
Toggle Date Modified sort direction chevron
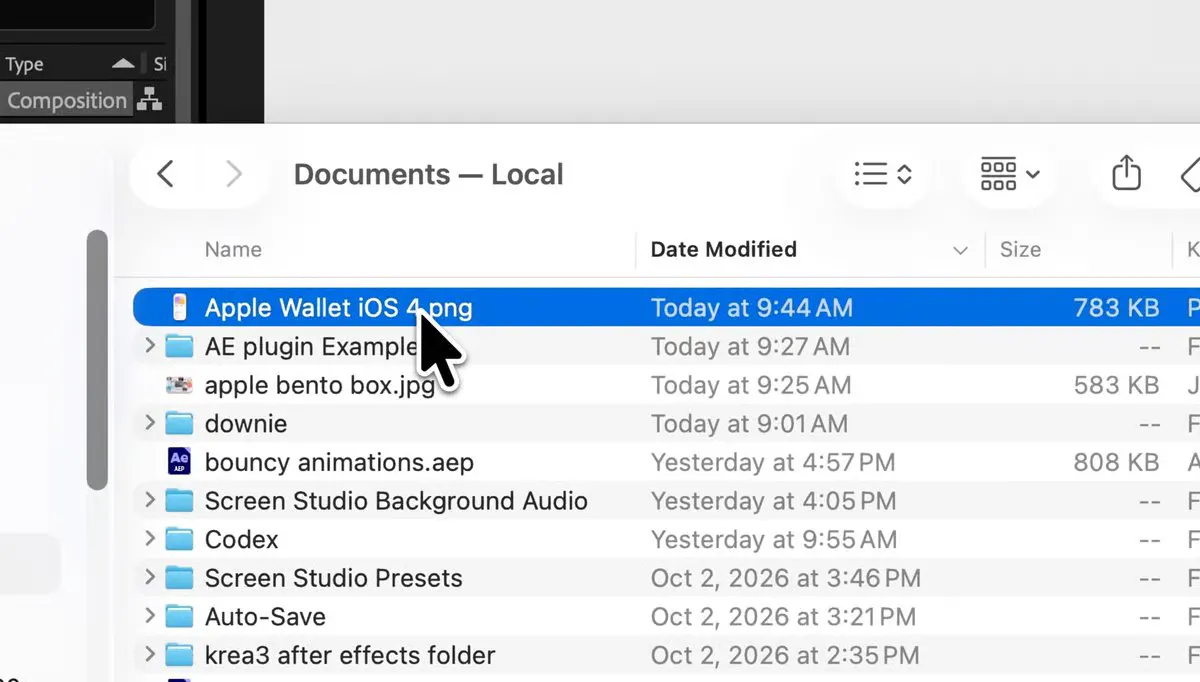(x=960, y=251)
